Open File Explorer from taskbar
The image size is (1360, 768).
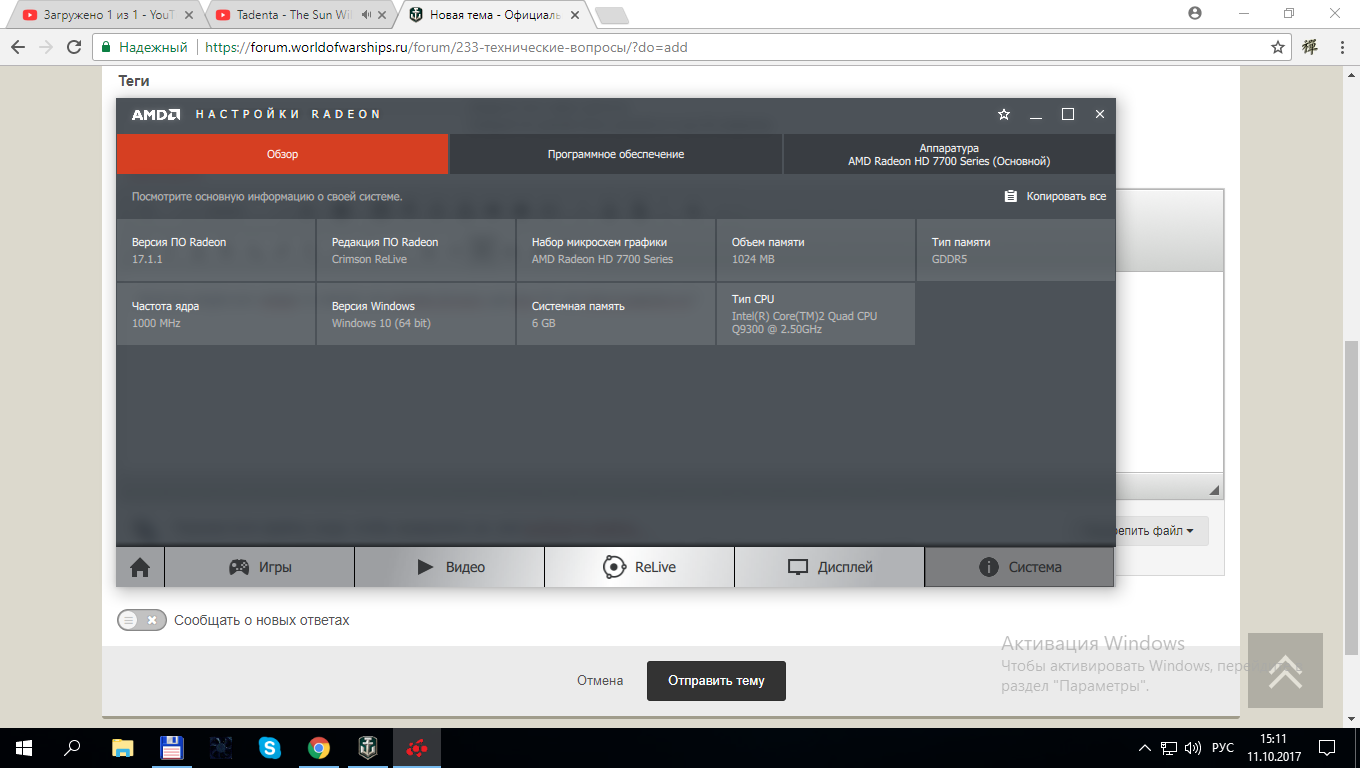tap(122, 747)
